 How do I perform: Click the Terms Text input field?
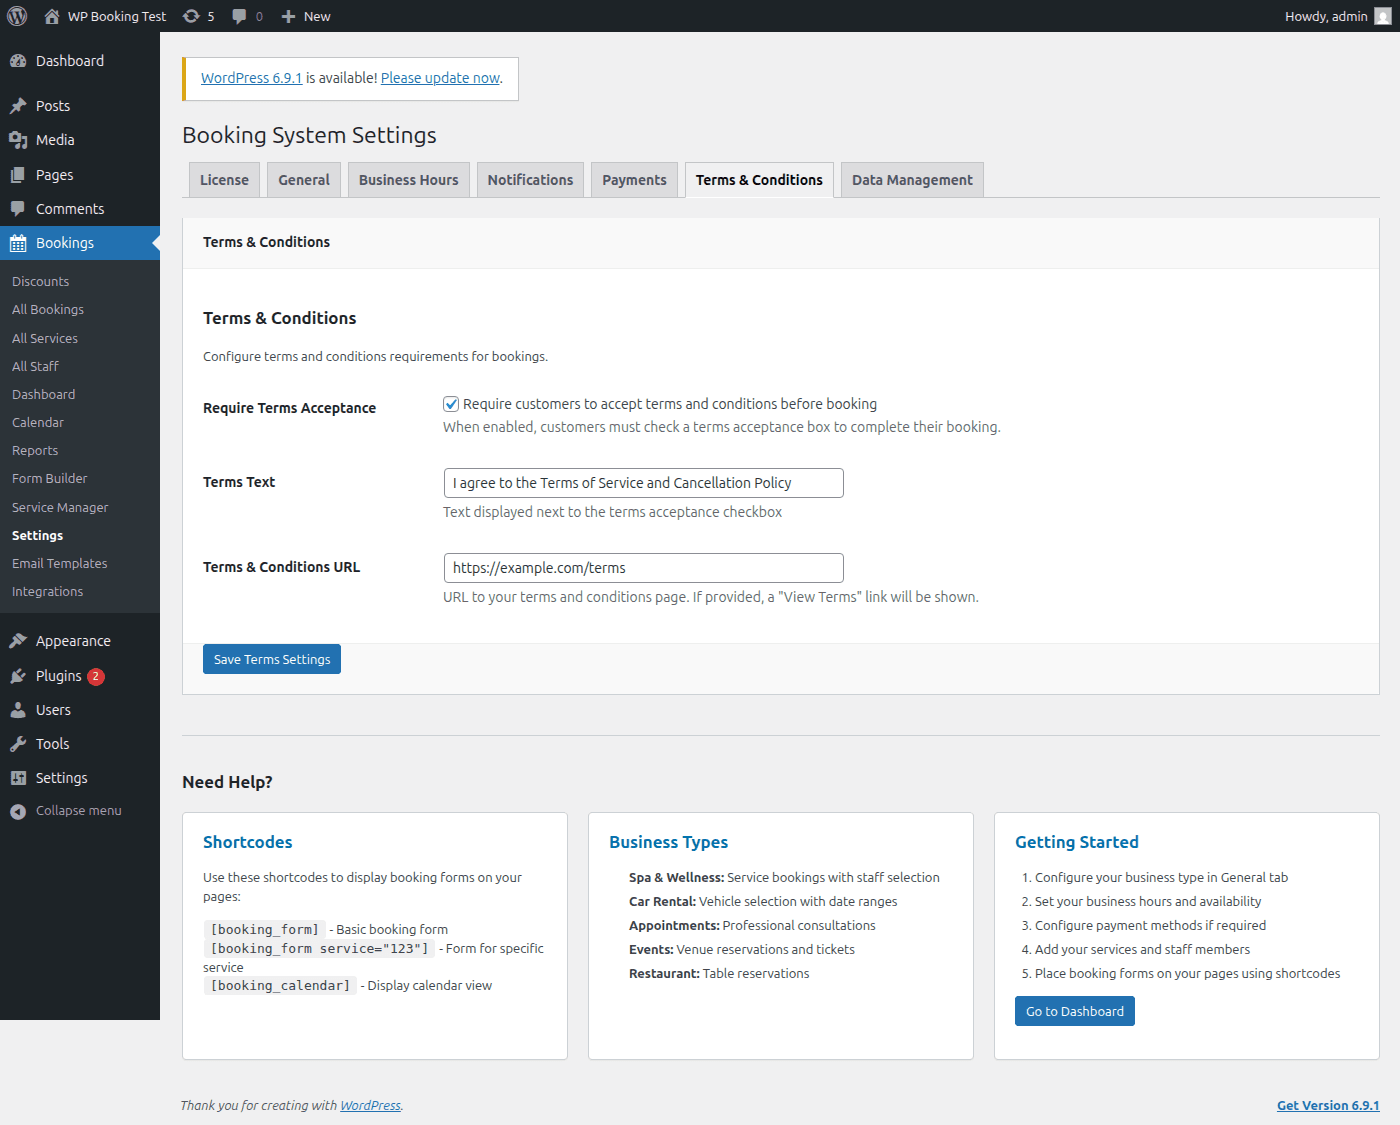point(643,482)
